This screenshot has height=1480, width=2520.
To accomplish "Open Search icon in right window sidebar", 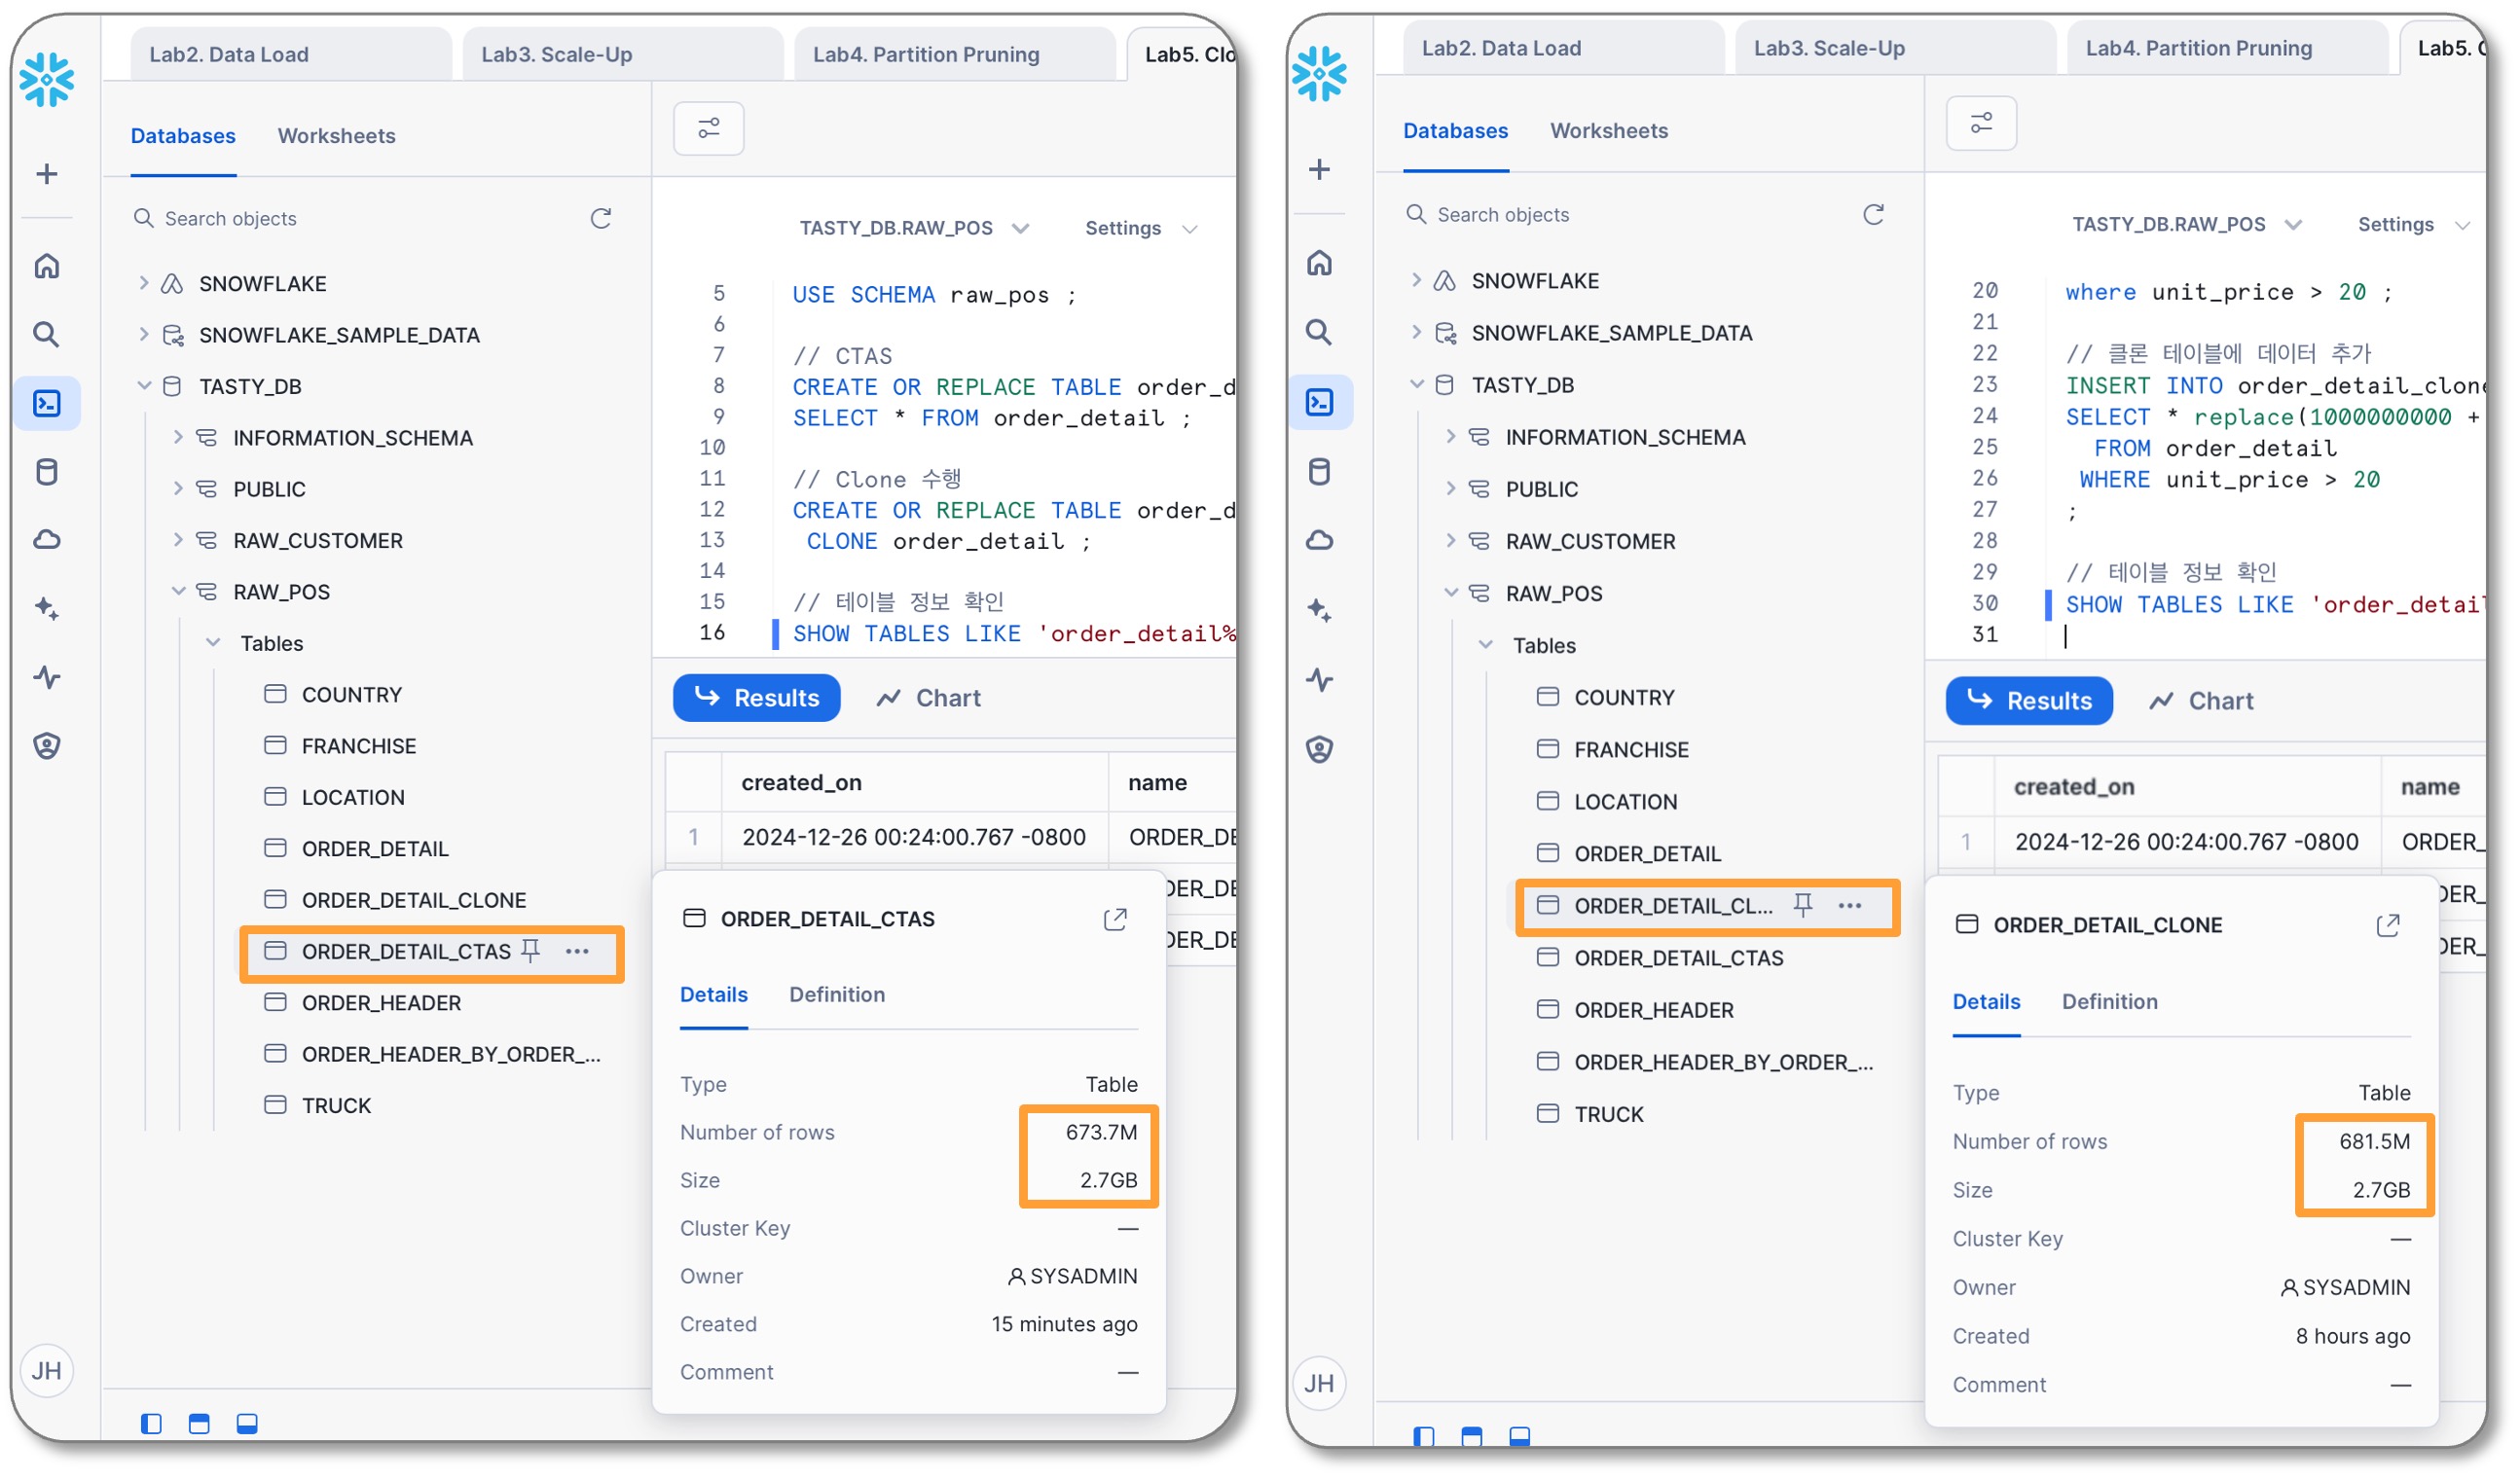I will 1320,332.
